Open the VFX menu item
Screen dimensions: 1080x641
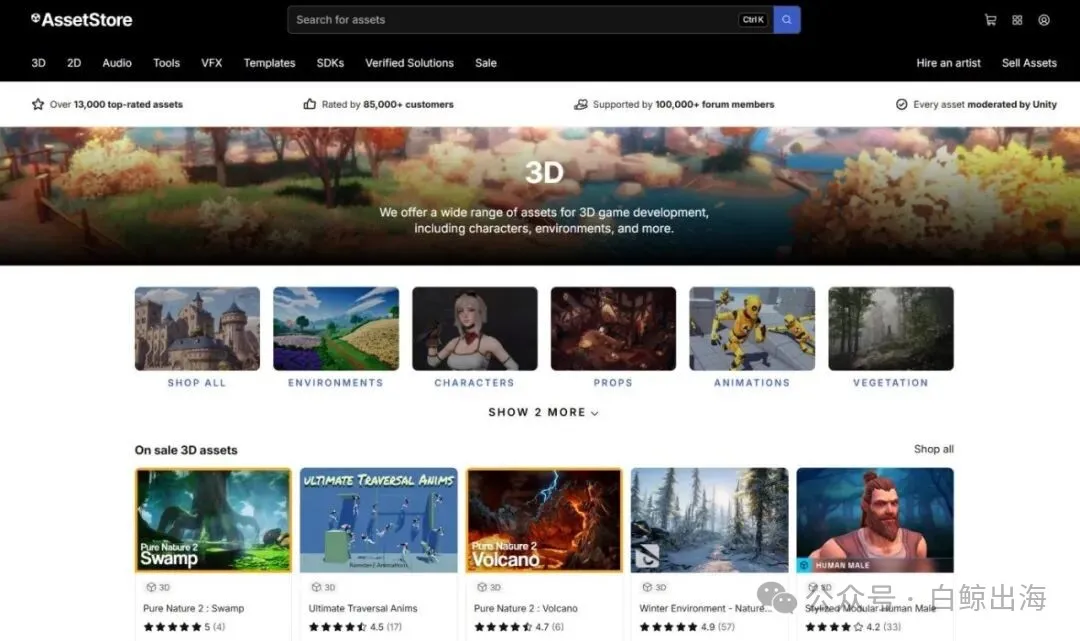tap(211, 63)
